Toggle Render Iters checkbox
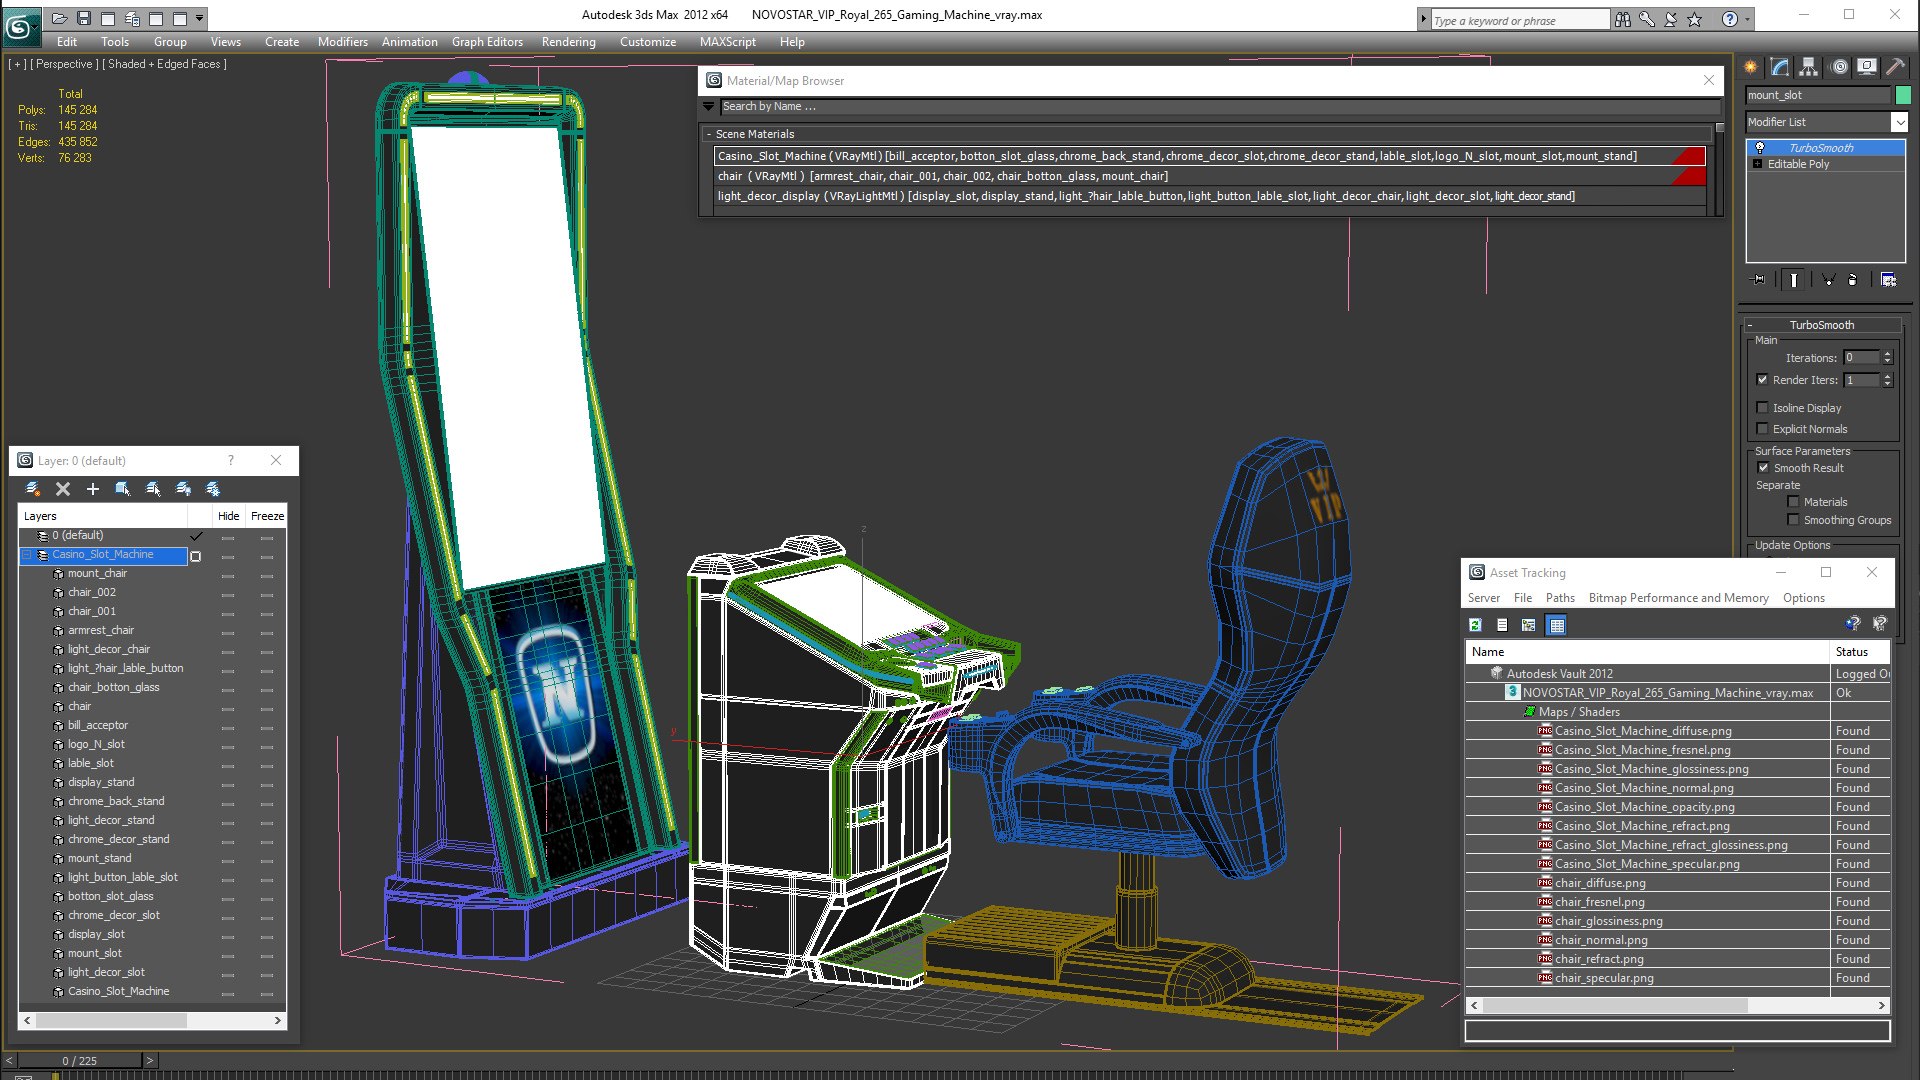The image size is (1920, 1080). [x=1763, y=380]
